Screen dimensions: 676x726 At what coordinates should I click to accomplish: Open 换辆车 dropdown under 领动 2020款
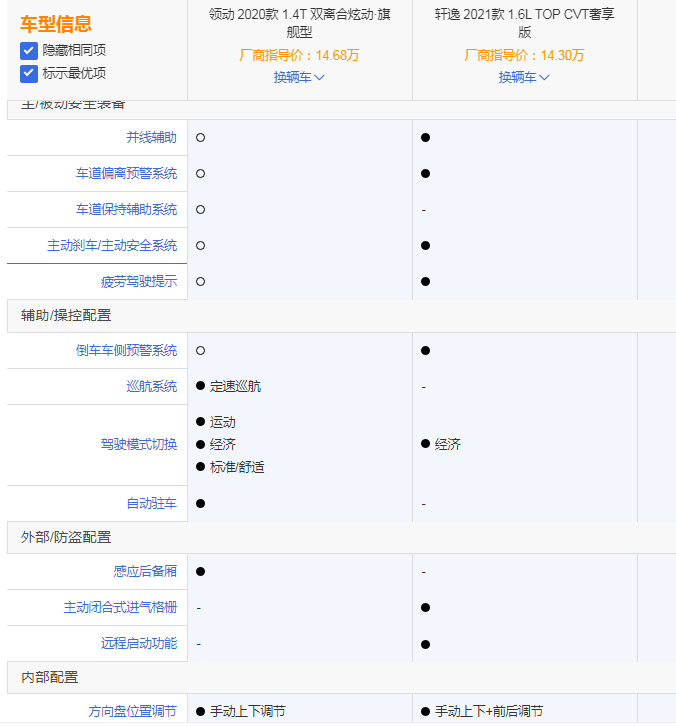pyautogui.click(x=299, y=77)
